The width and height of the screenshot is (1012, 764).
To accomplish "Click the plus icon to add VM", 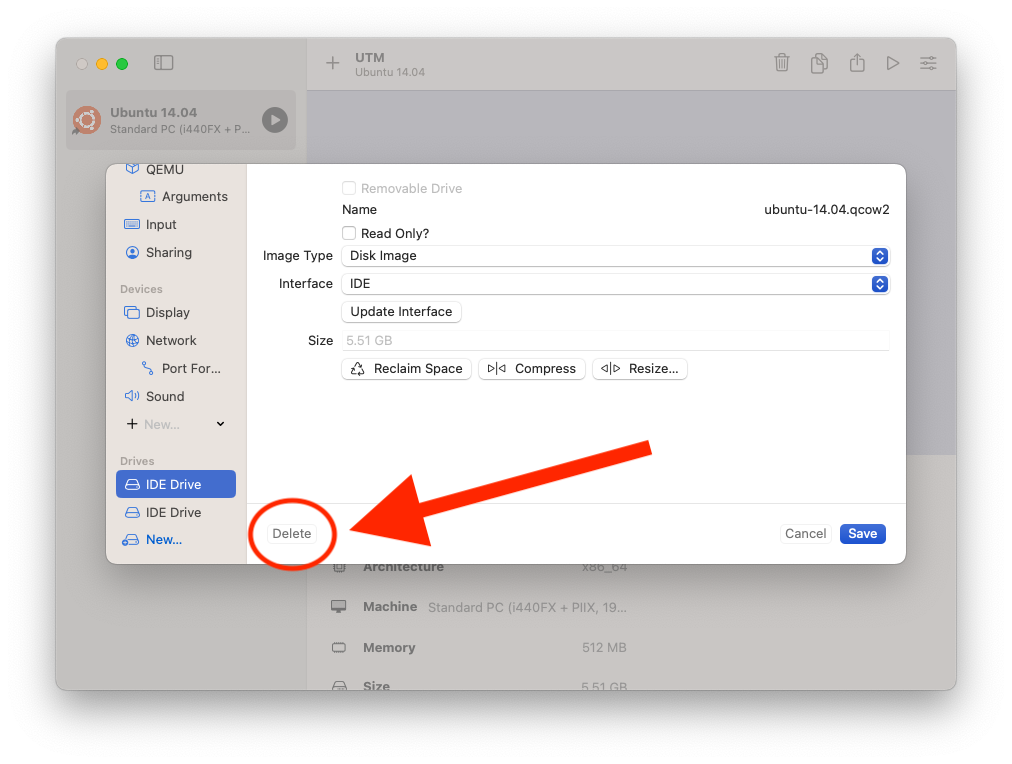I will click(333, 63).
